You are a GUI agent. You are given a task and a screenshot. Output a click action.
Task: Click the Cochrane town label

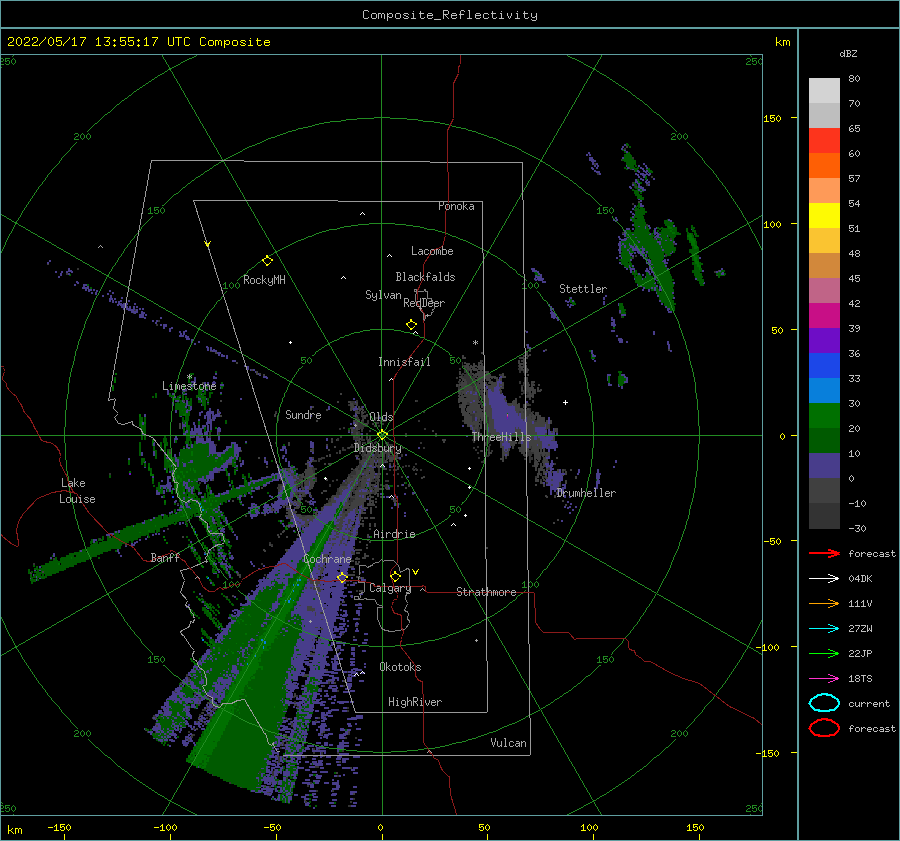point(327,559)
